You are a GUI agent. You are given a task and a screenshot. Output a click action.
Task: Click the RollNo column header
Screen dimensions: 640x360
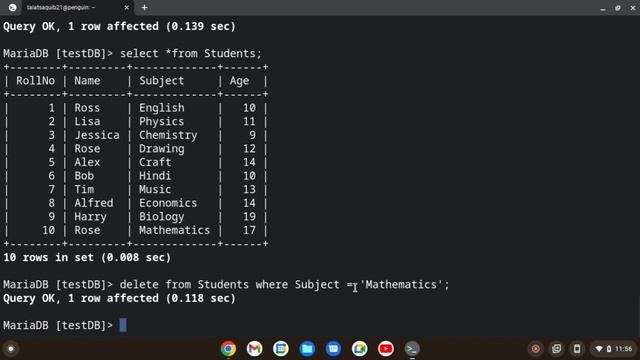pos(36,80)
